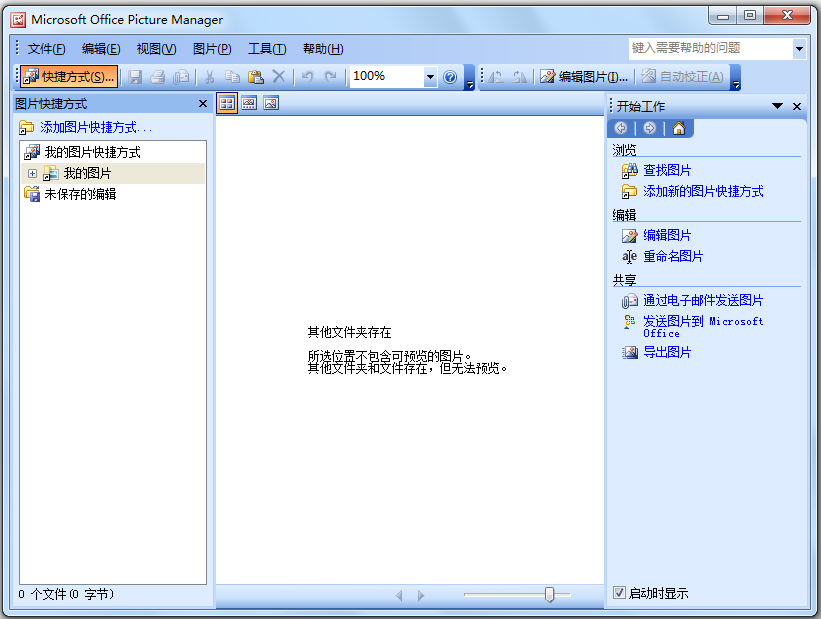Click the Paste clipboard icon
821x619 pixels.
click(256, 77)
